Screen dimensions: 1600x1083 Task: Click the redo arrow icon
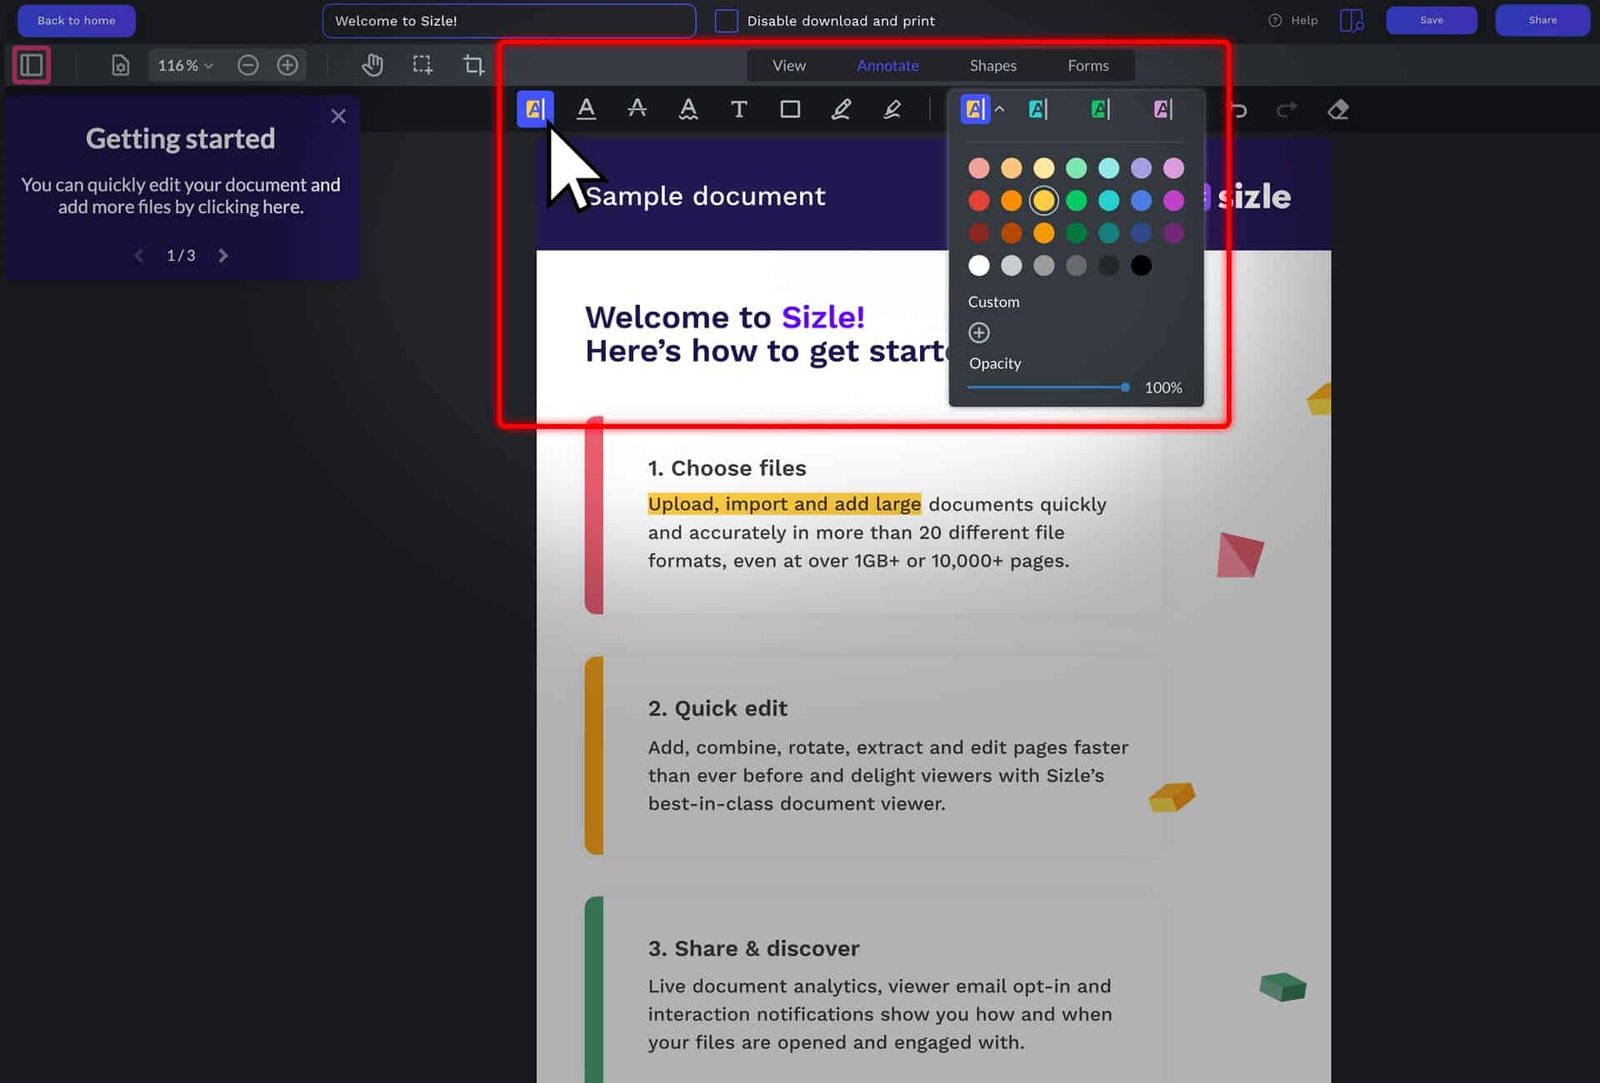click(x=1287, y=109)
